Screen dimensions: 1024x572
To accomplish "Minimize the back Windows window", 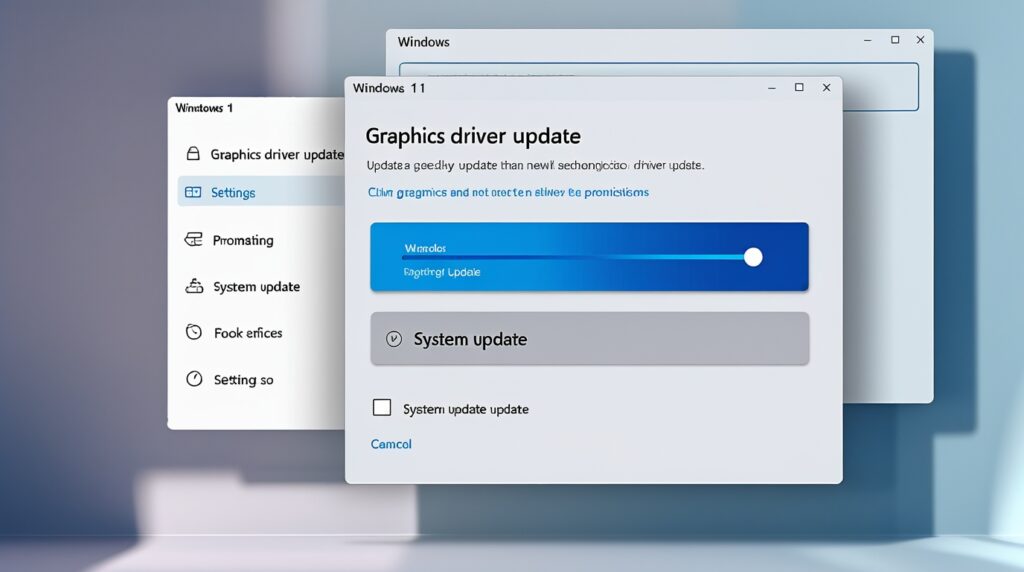I will click(867, 40).
